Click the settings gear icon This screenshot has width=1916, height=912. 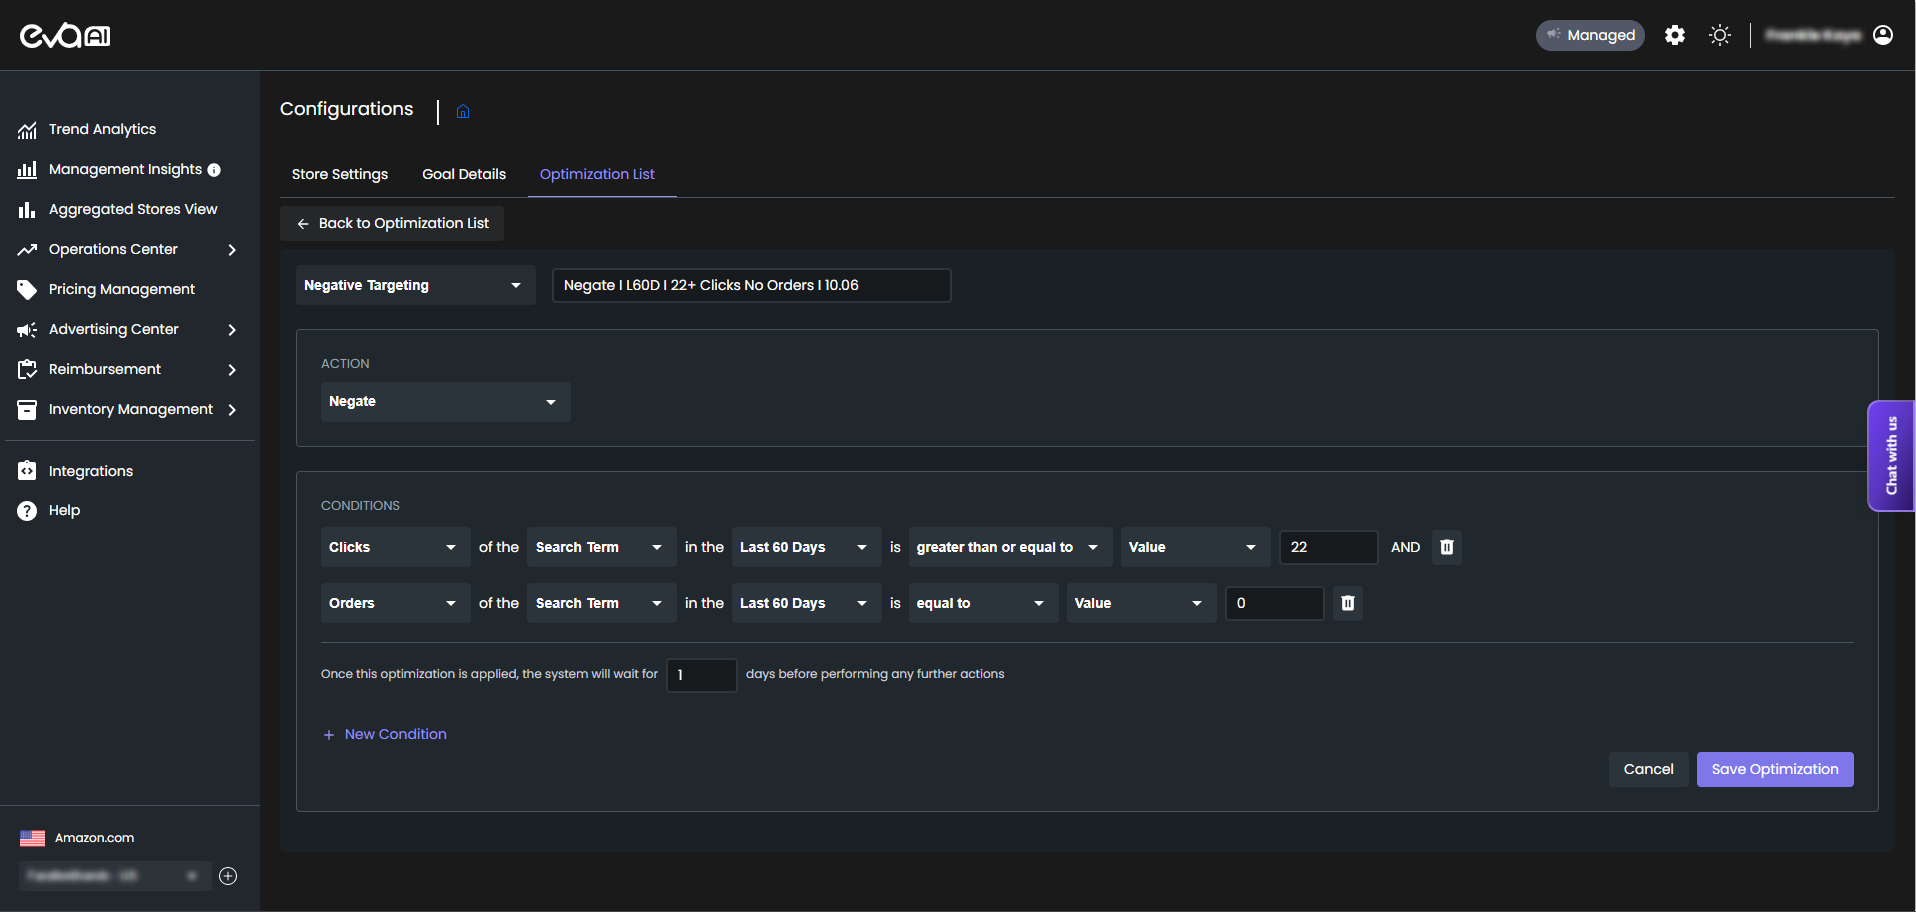(1675, 35)
